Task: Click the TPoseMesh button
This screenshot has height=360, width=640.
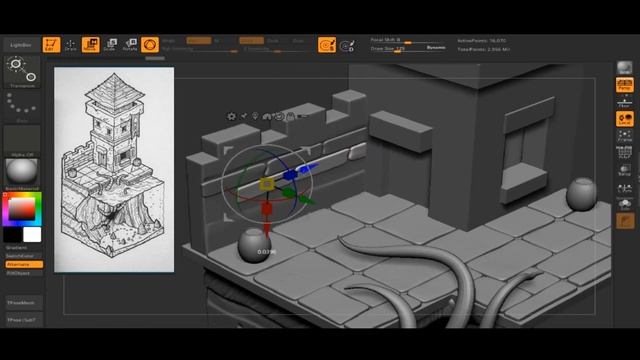Action: point(24,303)
